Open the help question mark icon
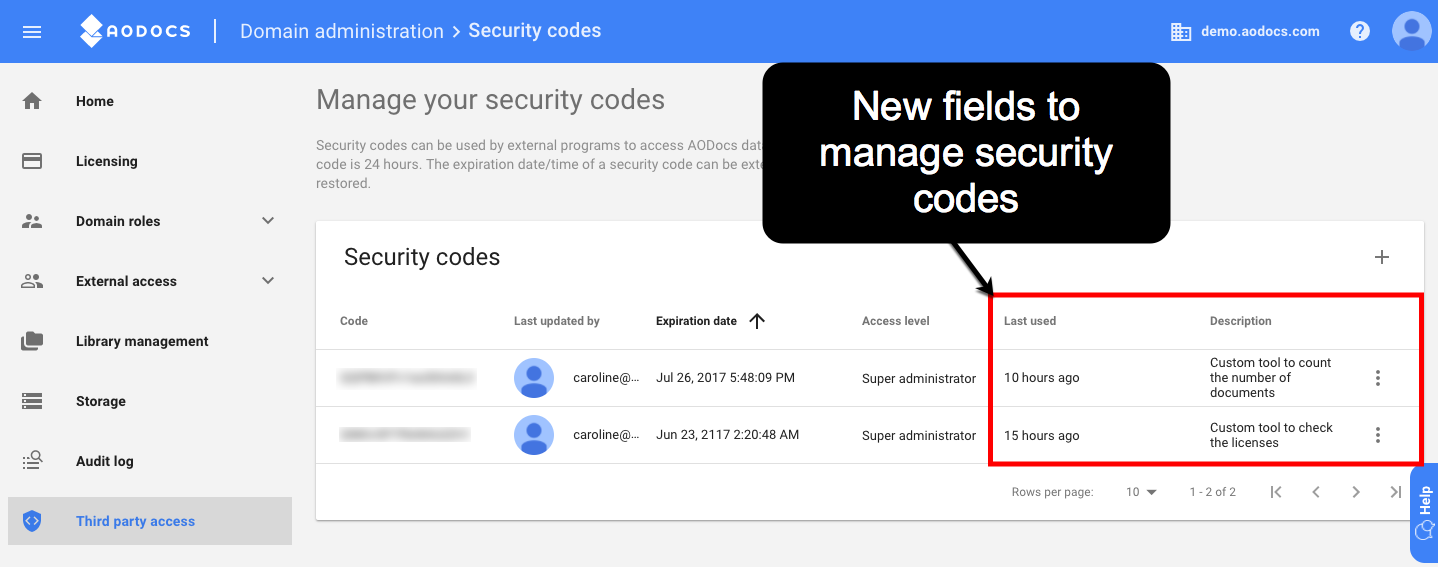This screenshot has width=1438, height=567. pos(1360,31)
